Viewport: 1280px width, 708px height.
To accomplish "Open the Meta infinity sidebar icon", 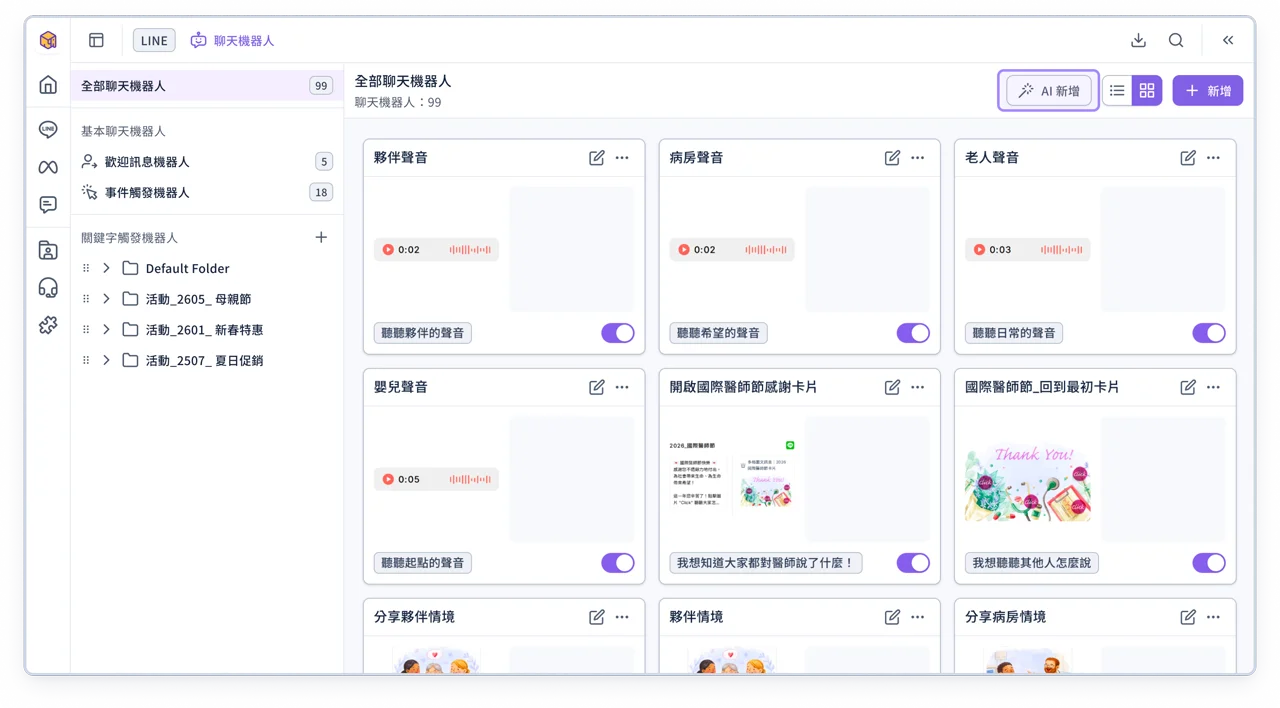I will point(48,167).
